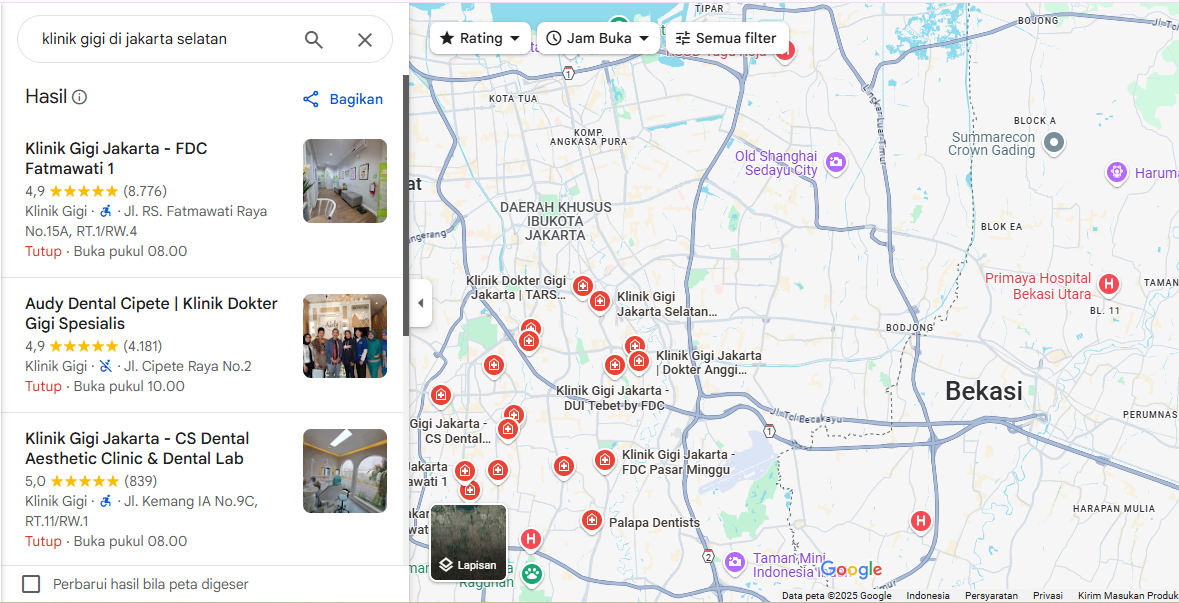Select the Klinik Dokter Gigi Jakarta TARS map pin
The width and height of the screenshot is (1179, 603).
pyautogui.click(x=582, y=286)
